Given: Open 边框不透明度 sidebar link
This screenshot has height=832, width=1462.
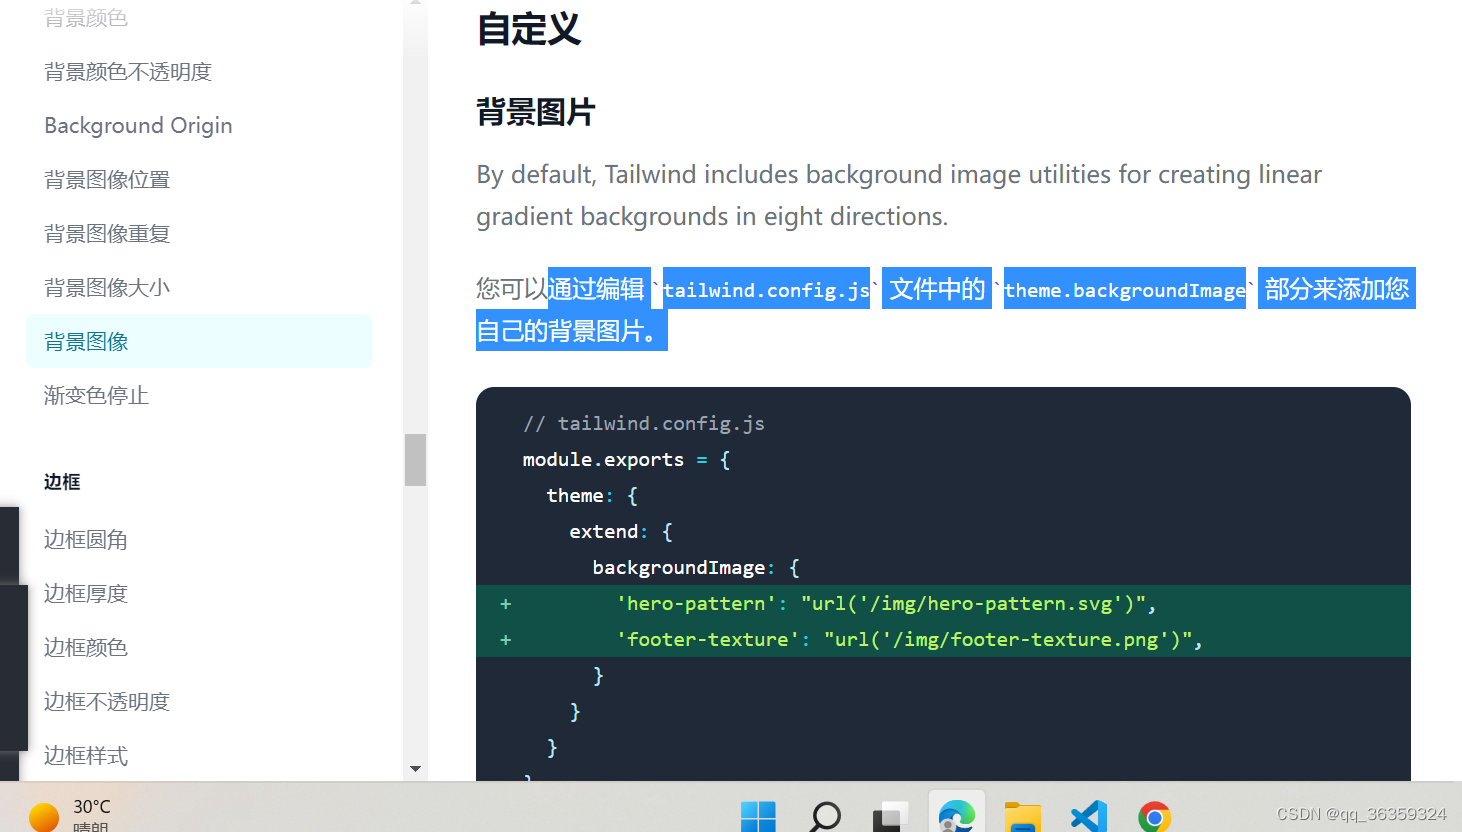Looking at the screenshot, I should click(107, 702).
